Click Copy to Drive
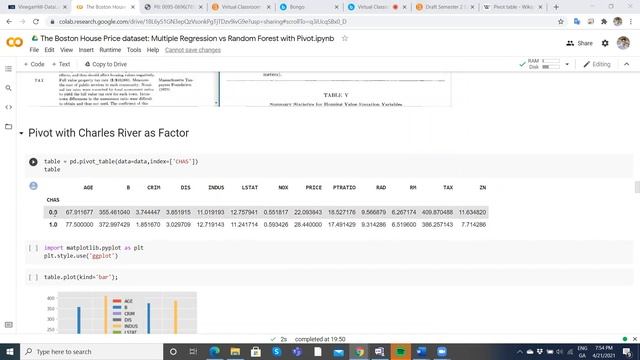 click(106, 64)
